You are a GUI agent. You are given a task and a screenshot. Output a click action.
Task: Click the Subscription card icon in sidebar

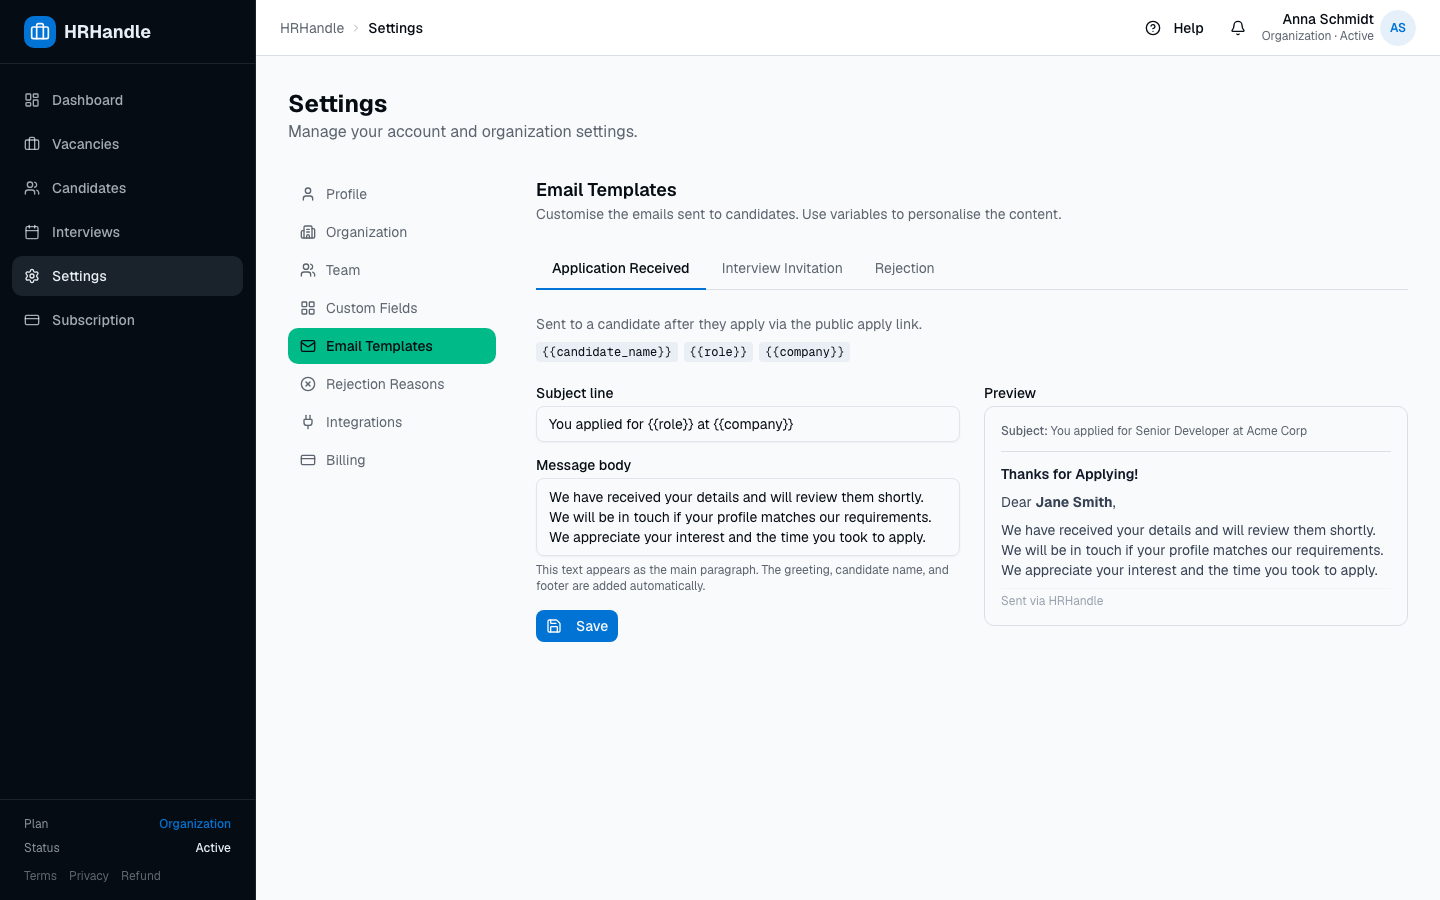coord(32,320)
